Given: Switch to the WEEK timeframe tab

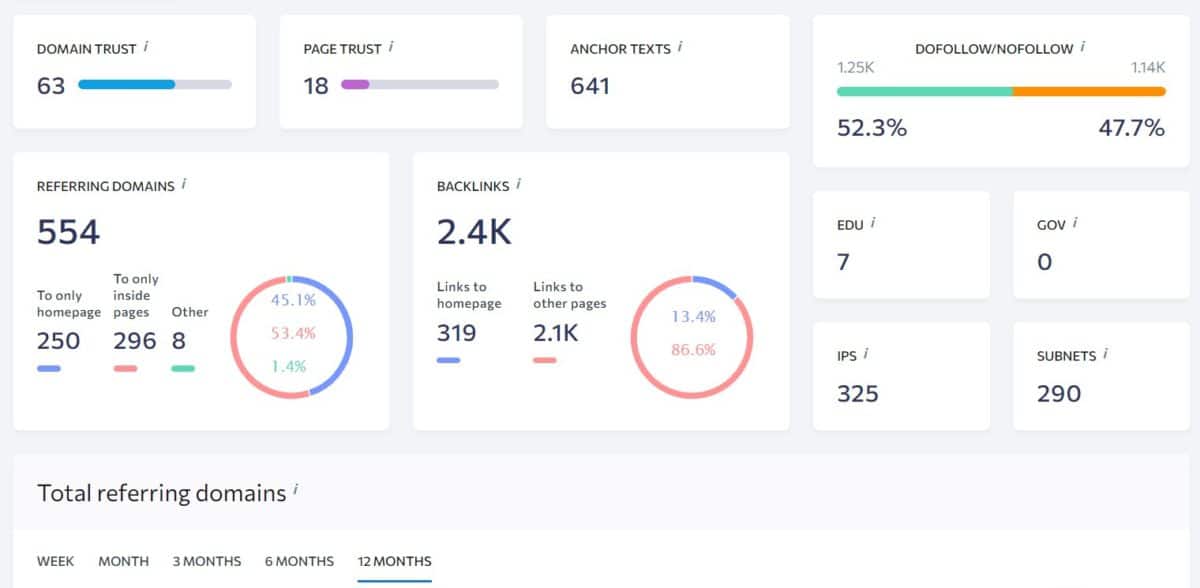Looking at the screenshot, I should click(56, 561).
